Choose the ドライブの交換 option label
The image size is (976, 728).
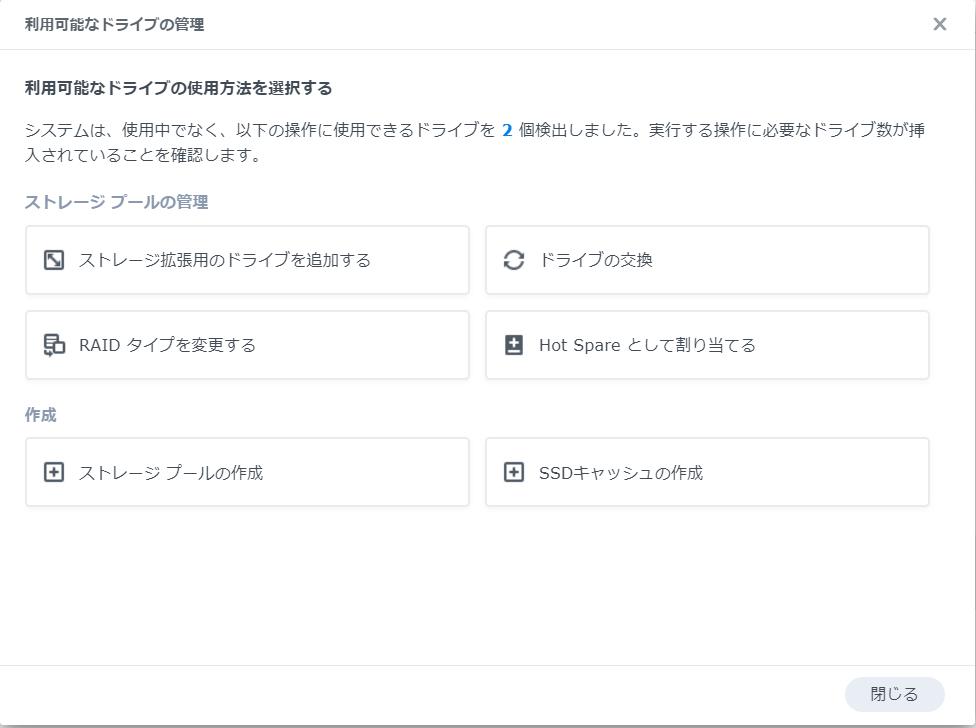595,260
